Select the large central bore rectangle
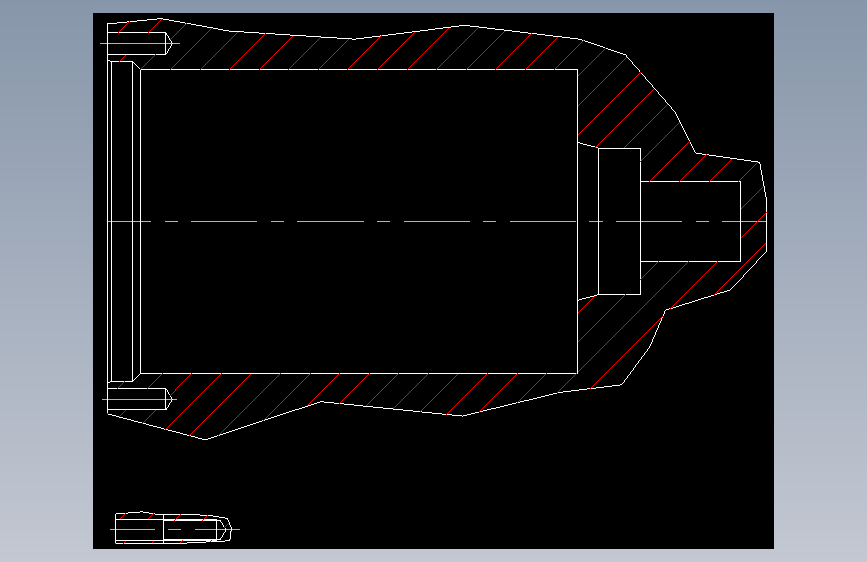Viewport: 867px width, 562px height. pyautogui.click(x=359, y=221)
